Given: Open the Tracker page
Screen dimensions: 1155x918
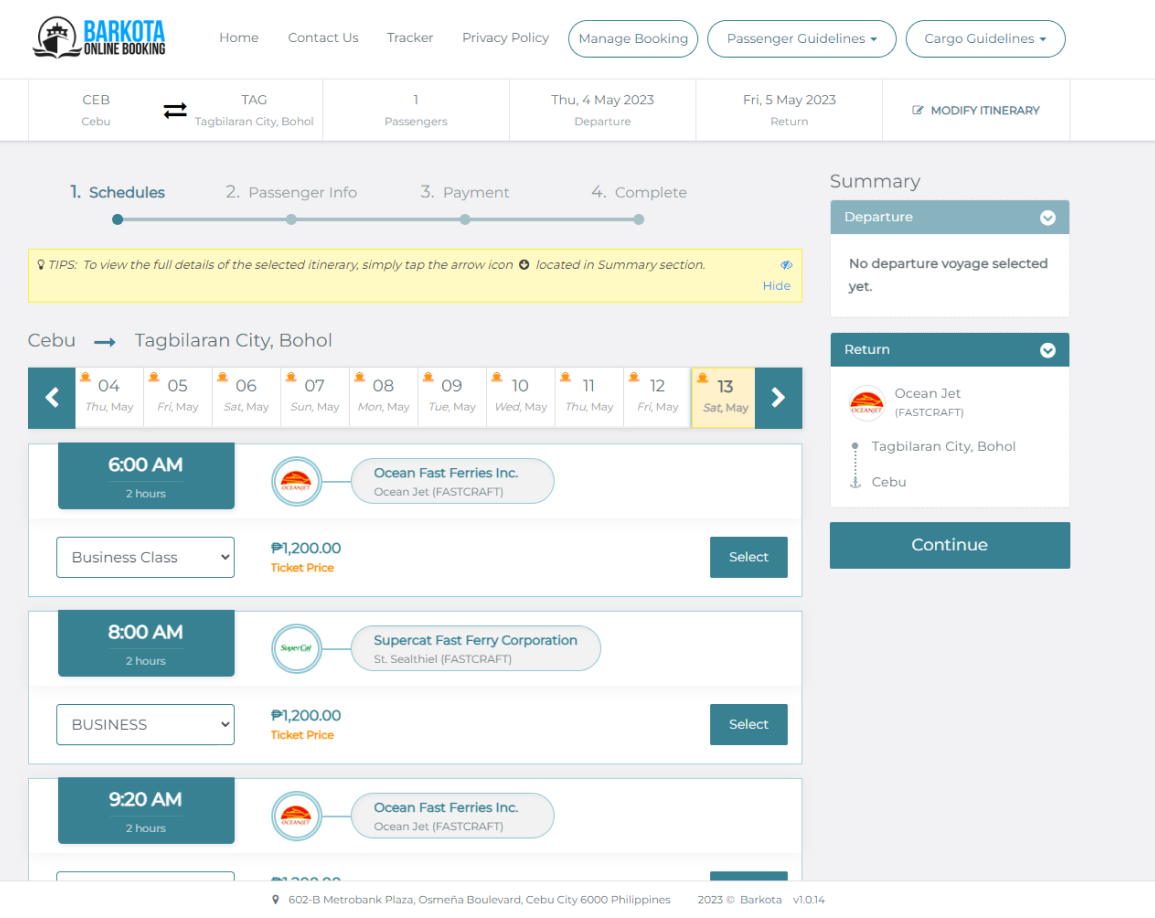Looking at the screenshot, I should tap(410, 38).
